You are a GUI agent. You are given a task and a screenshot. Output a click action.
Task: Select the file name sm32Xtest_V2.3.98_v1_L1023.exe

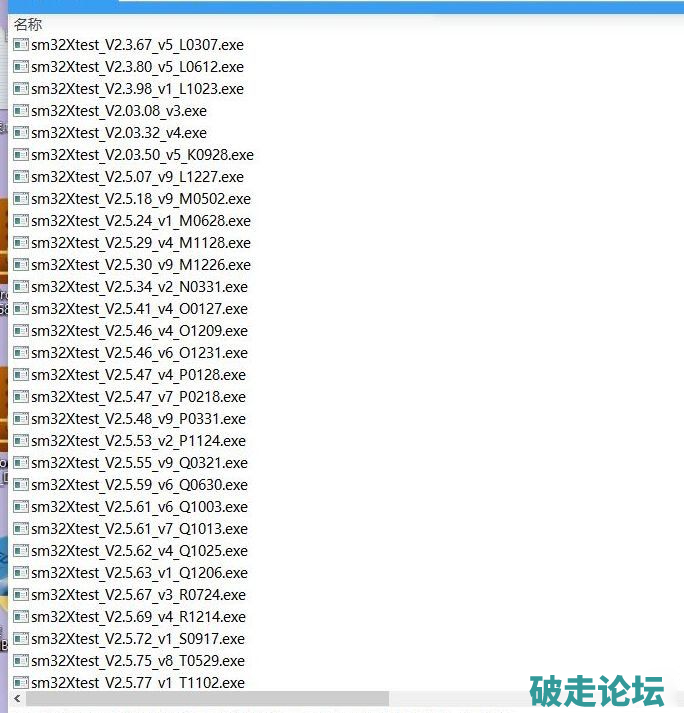pos(137,89)
